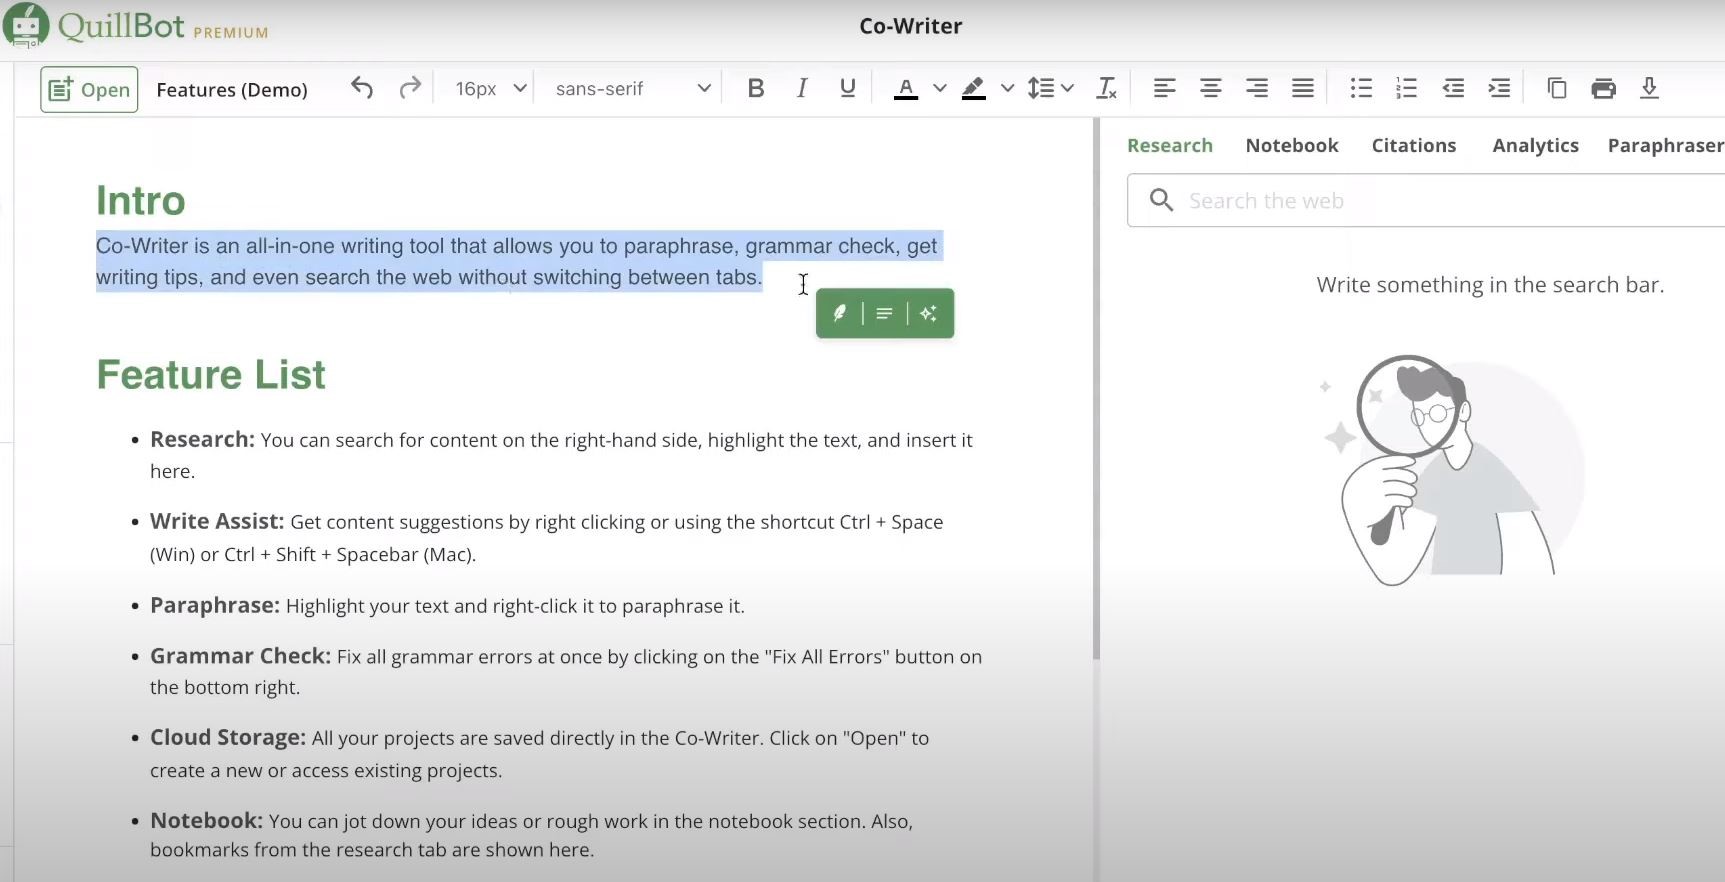This screenshot has width=1725, height=882.
Task: Click the Redo arrow icon
Action: tap(409, 89)
